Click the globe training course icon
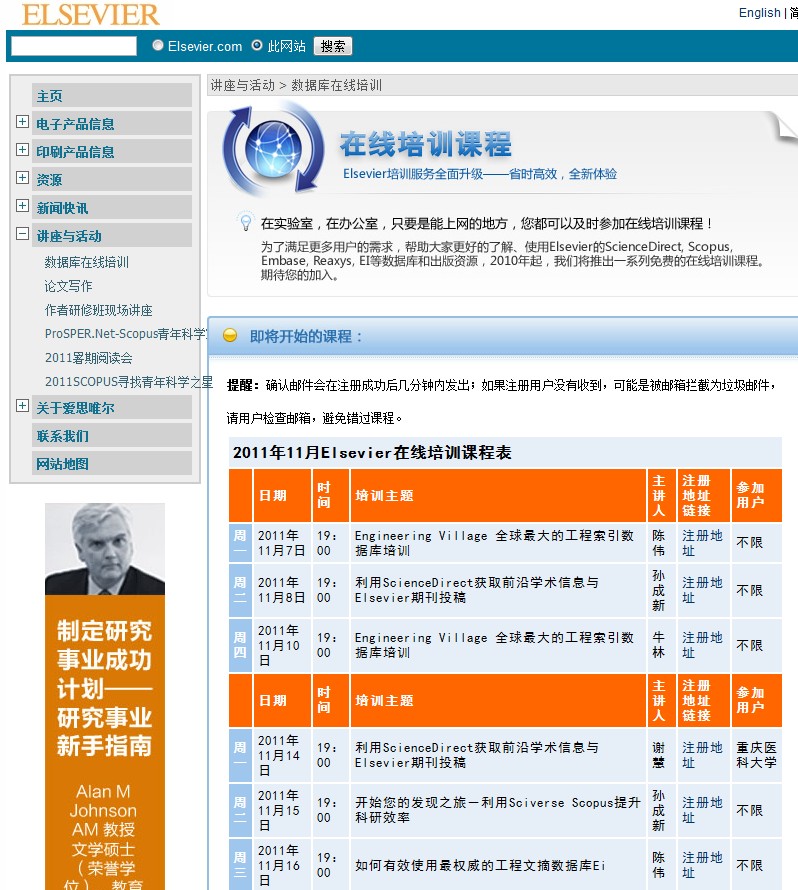 274,149
